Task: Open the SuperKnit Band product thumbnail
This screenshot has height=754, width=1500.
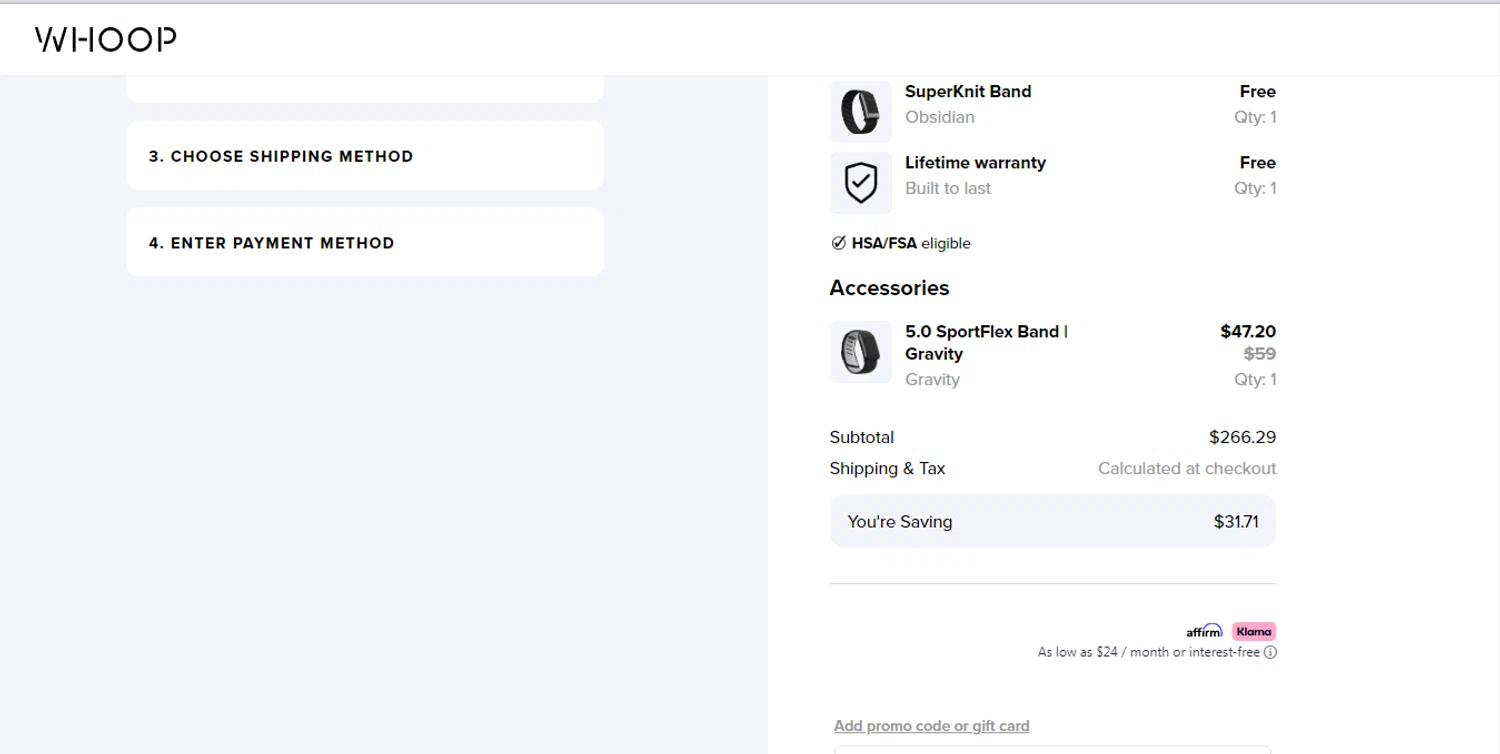Action: pyautogui.click(x=860, y=111)
